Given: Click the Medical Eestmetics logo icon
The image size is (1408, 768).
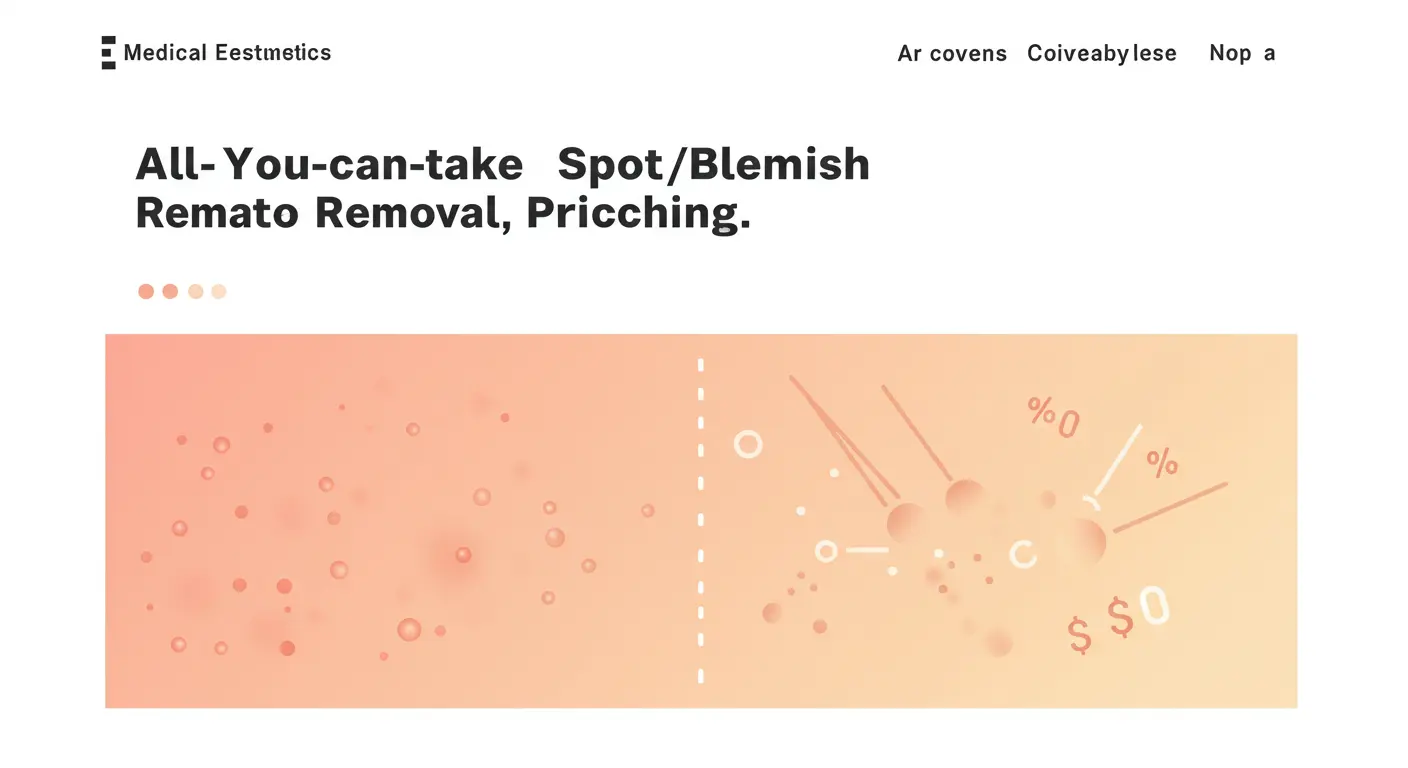Looking at the screenshot, I should 108,52.
